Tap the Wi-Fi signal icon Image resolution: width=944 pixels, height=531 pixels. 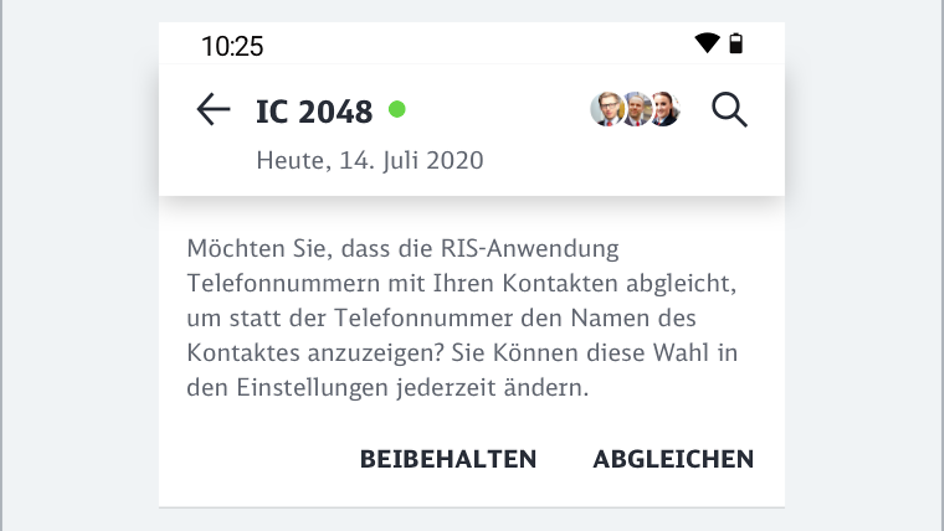click(707, 43)
